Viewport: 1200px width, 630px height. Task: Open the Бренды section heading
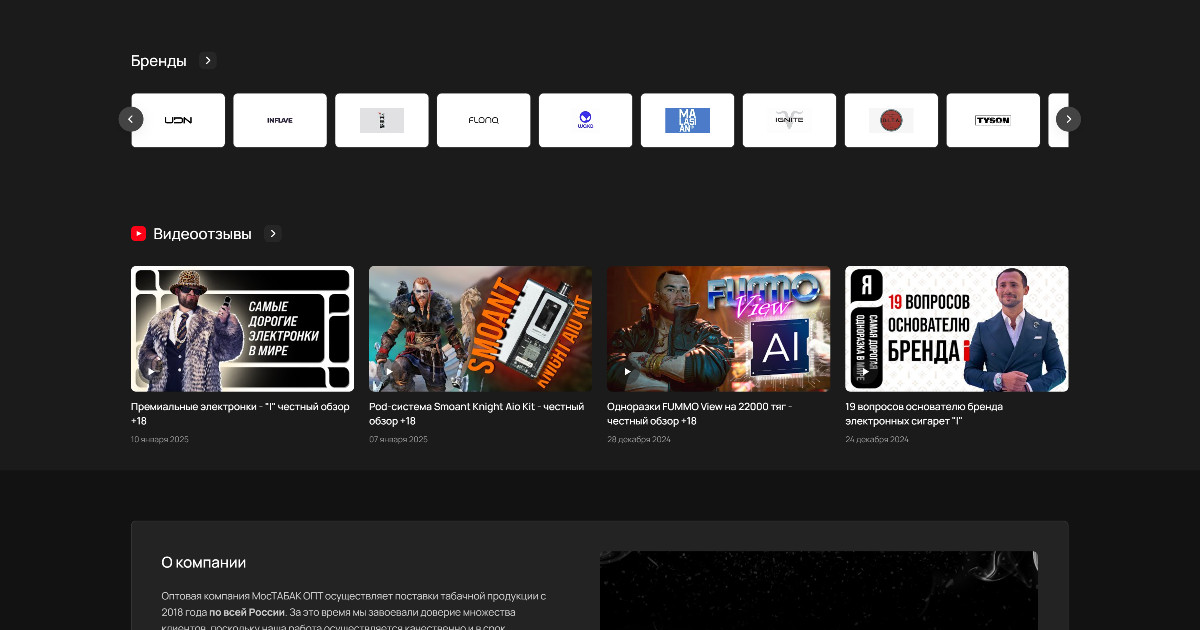tap(159, 61)
